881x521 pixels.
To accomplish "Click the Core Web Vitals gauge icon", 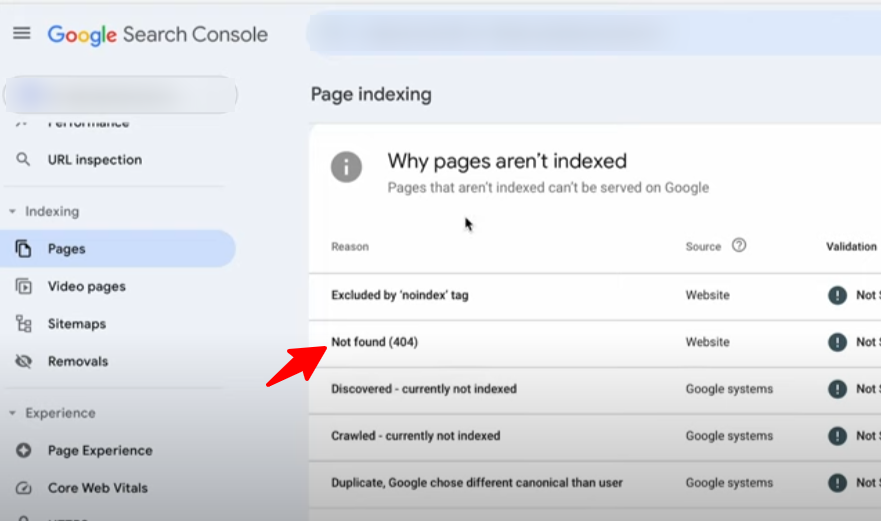I will (x=23, y=488).
